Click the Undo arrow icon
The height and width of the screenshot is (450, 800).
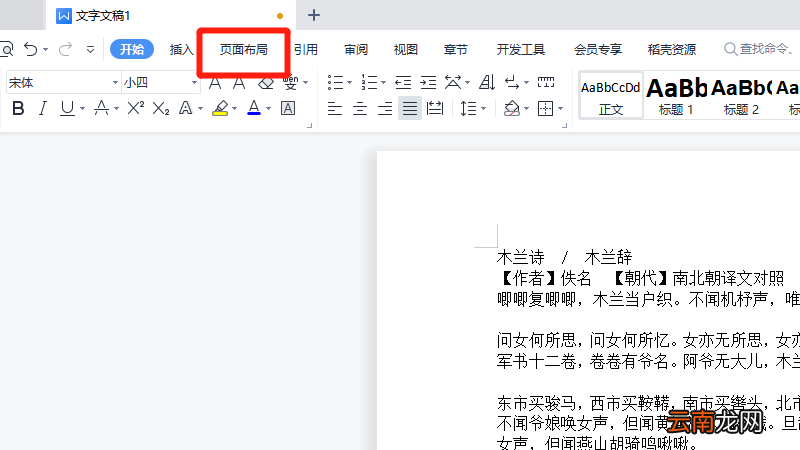31,49
